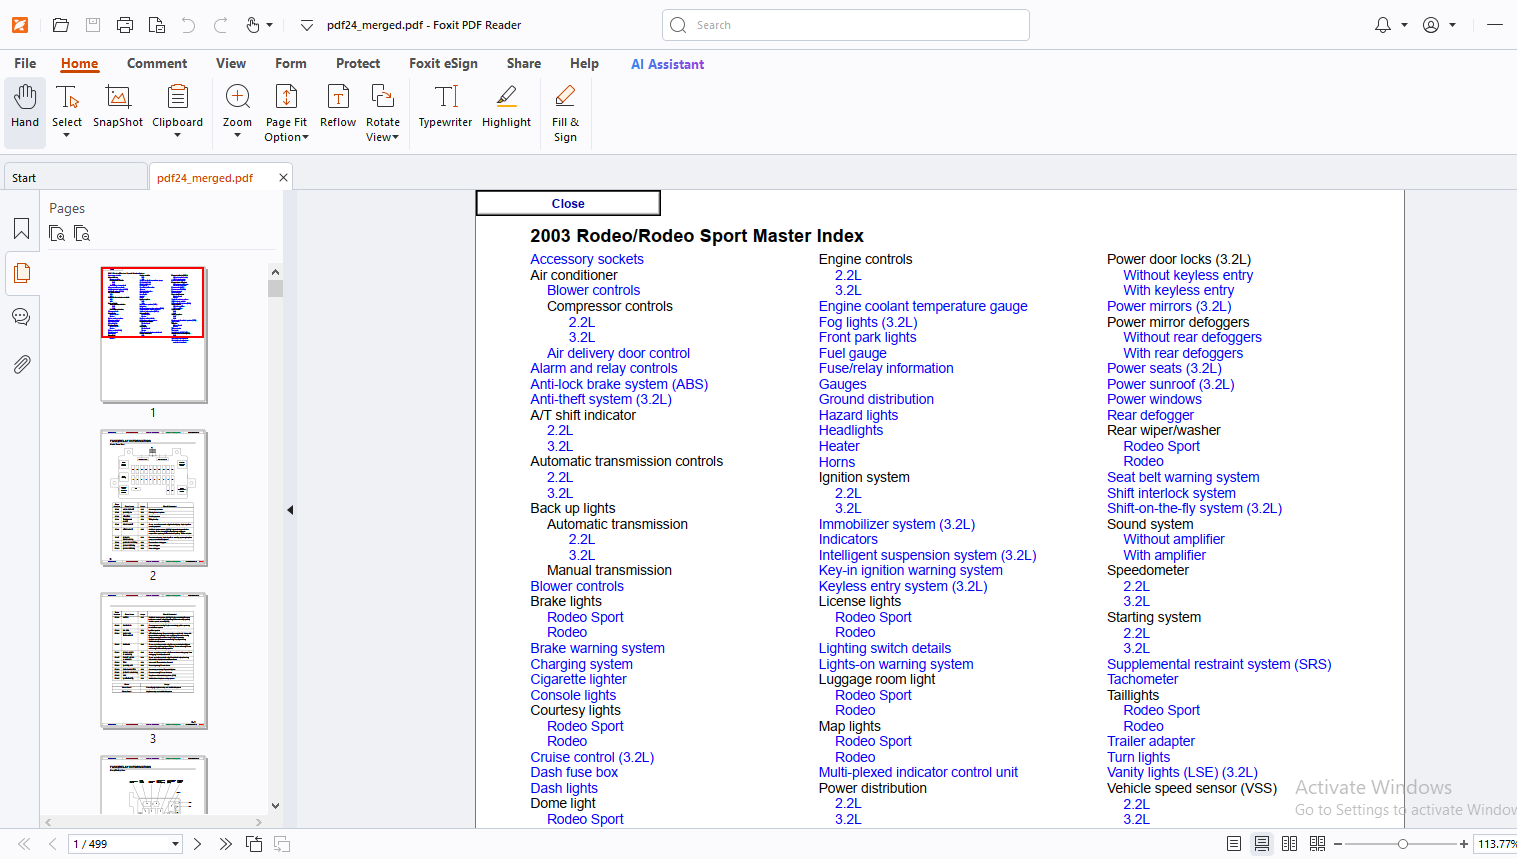The image size is (1517, 859).
Task: Jump to the first page arrow
Action: coord(24,844)
